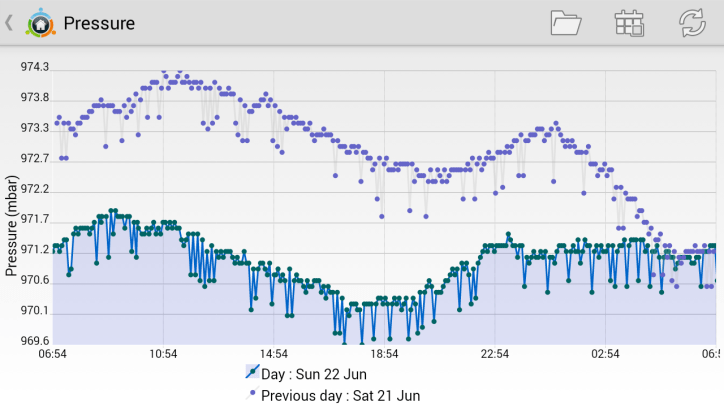
Task: Tap the Pressure title text
Action: coord(99,22)
